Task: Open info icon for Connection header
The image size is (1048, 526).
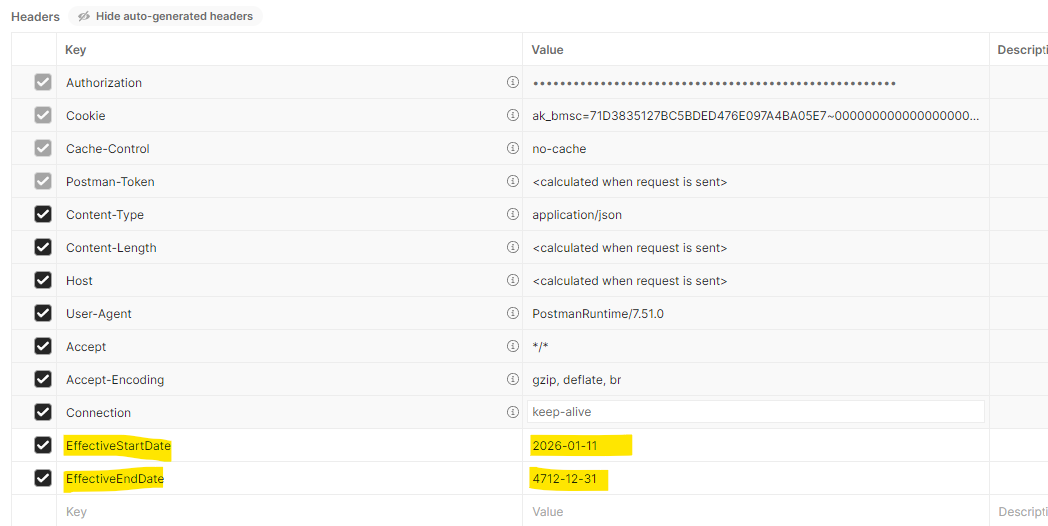Action: pyautogui.click(x=513, y=412)
